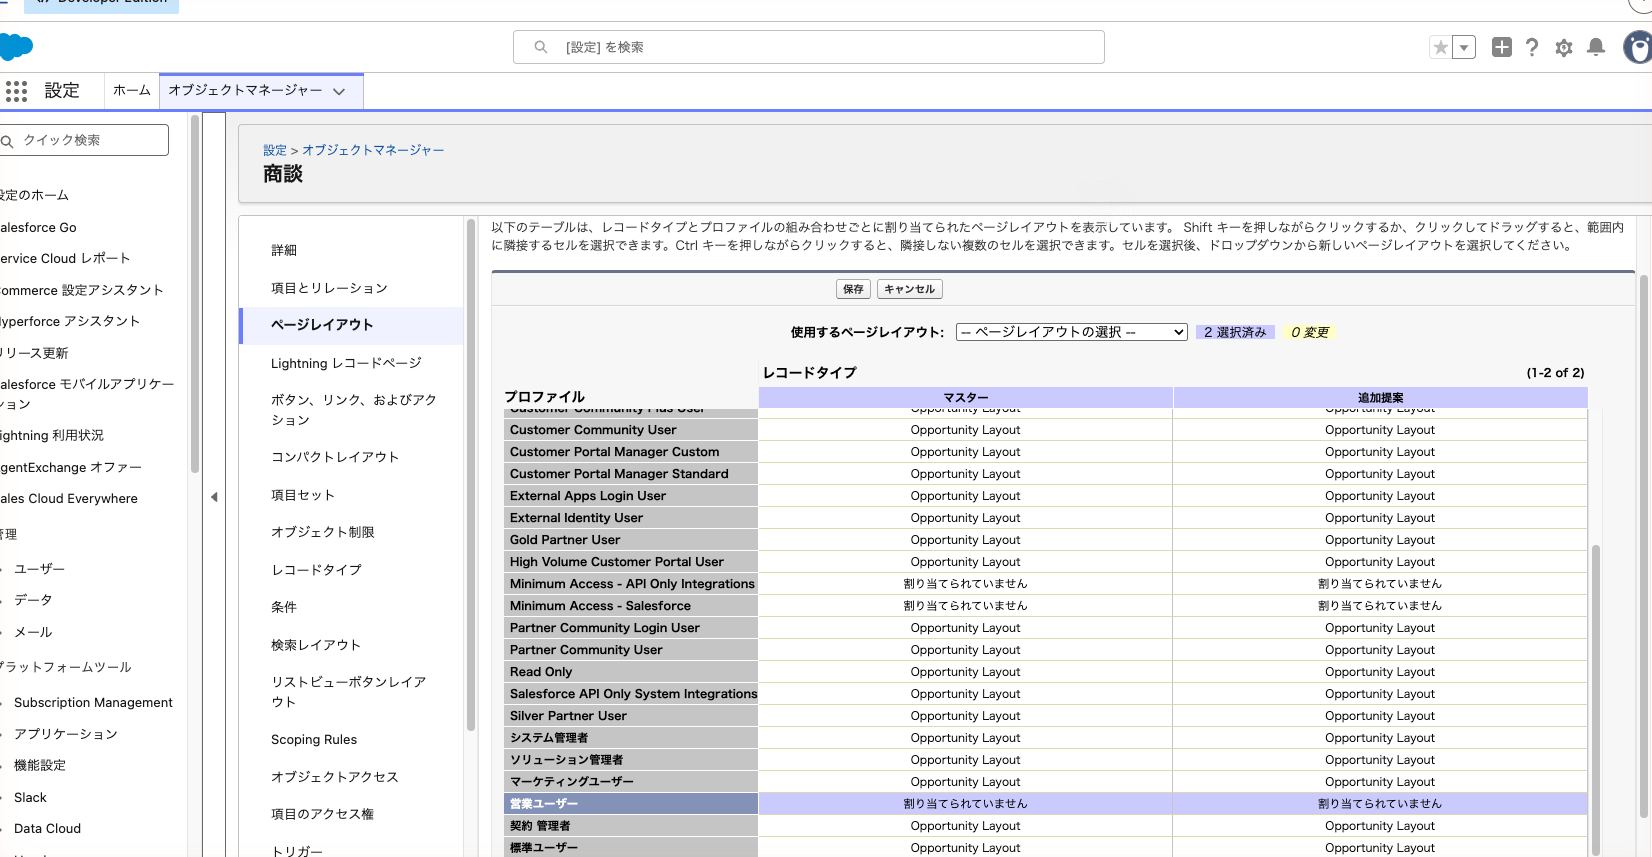
Task: Open the Scoping Rules menu item
Action: click(x=314, y=740)
